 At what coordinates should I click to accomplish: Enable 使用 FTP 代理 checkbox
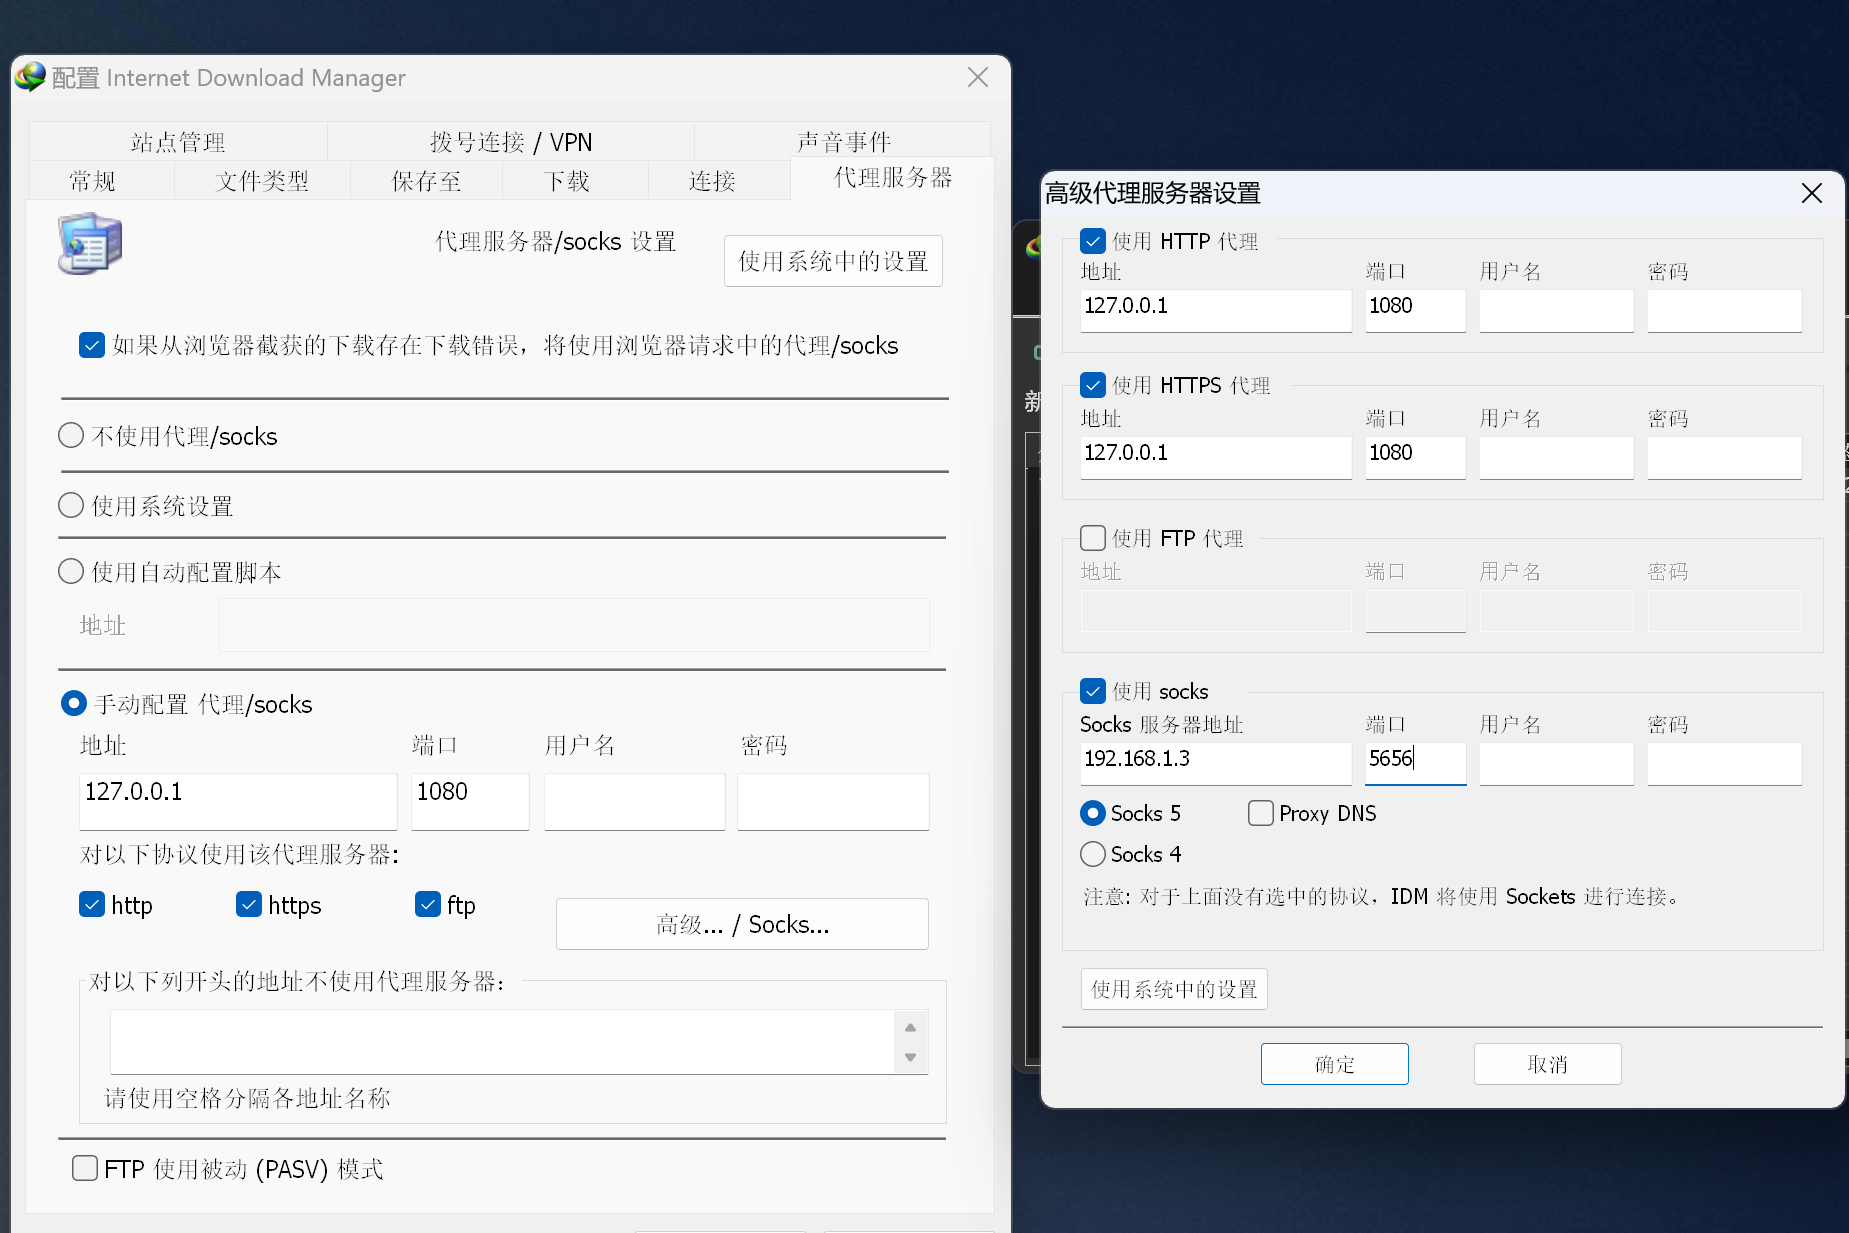pos(1093,538)
